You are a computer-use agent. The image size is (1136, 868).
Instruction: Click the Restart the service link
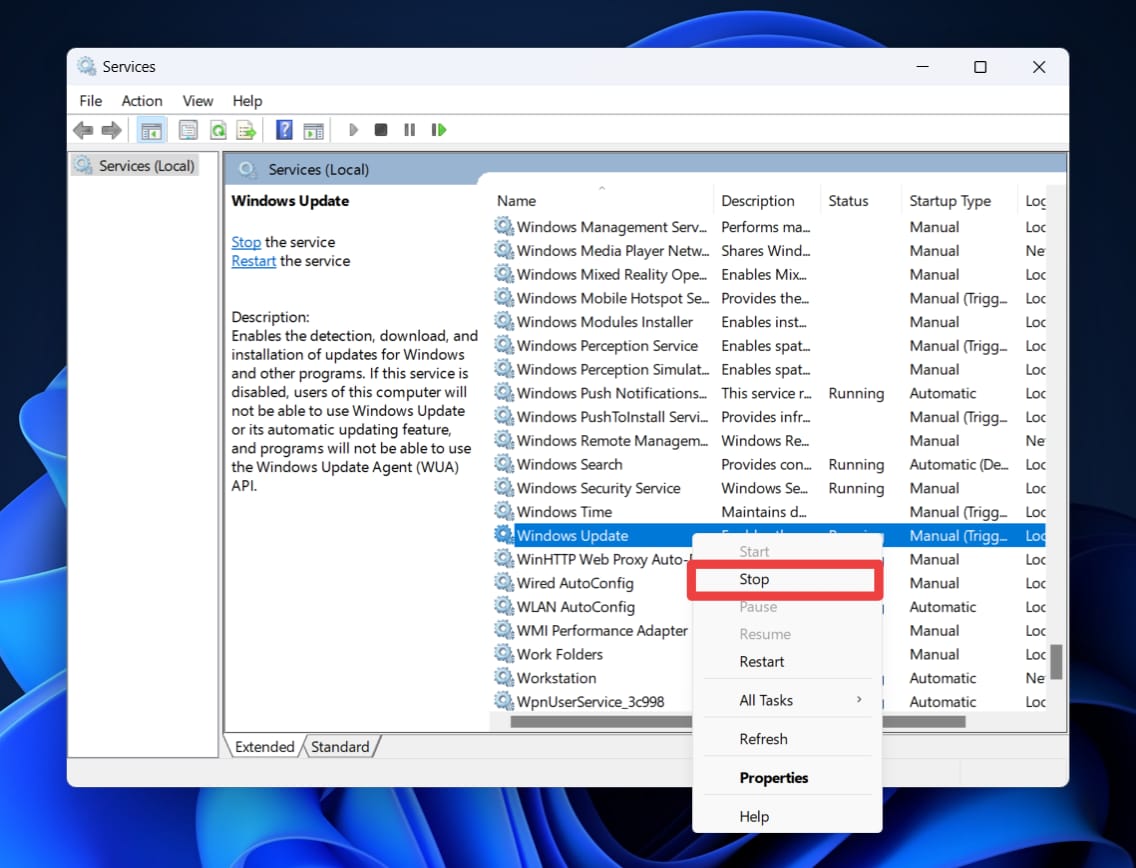point(253,261)
